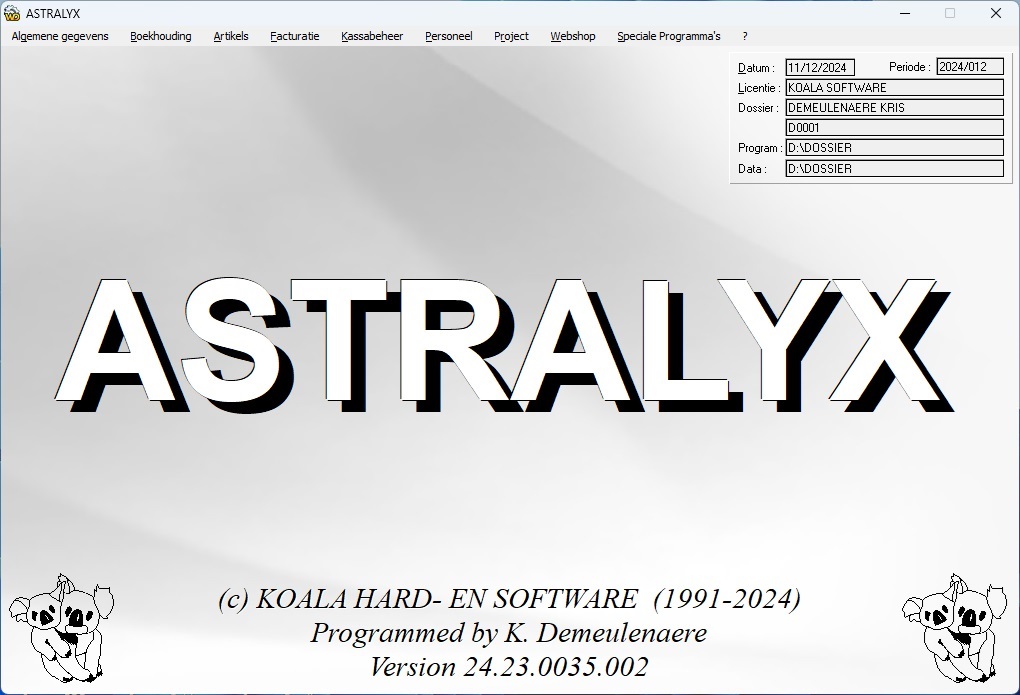Close the ASTRALYX window

coord(996,13)
